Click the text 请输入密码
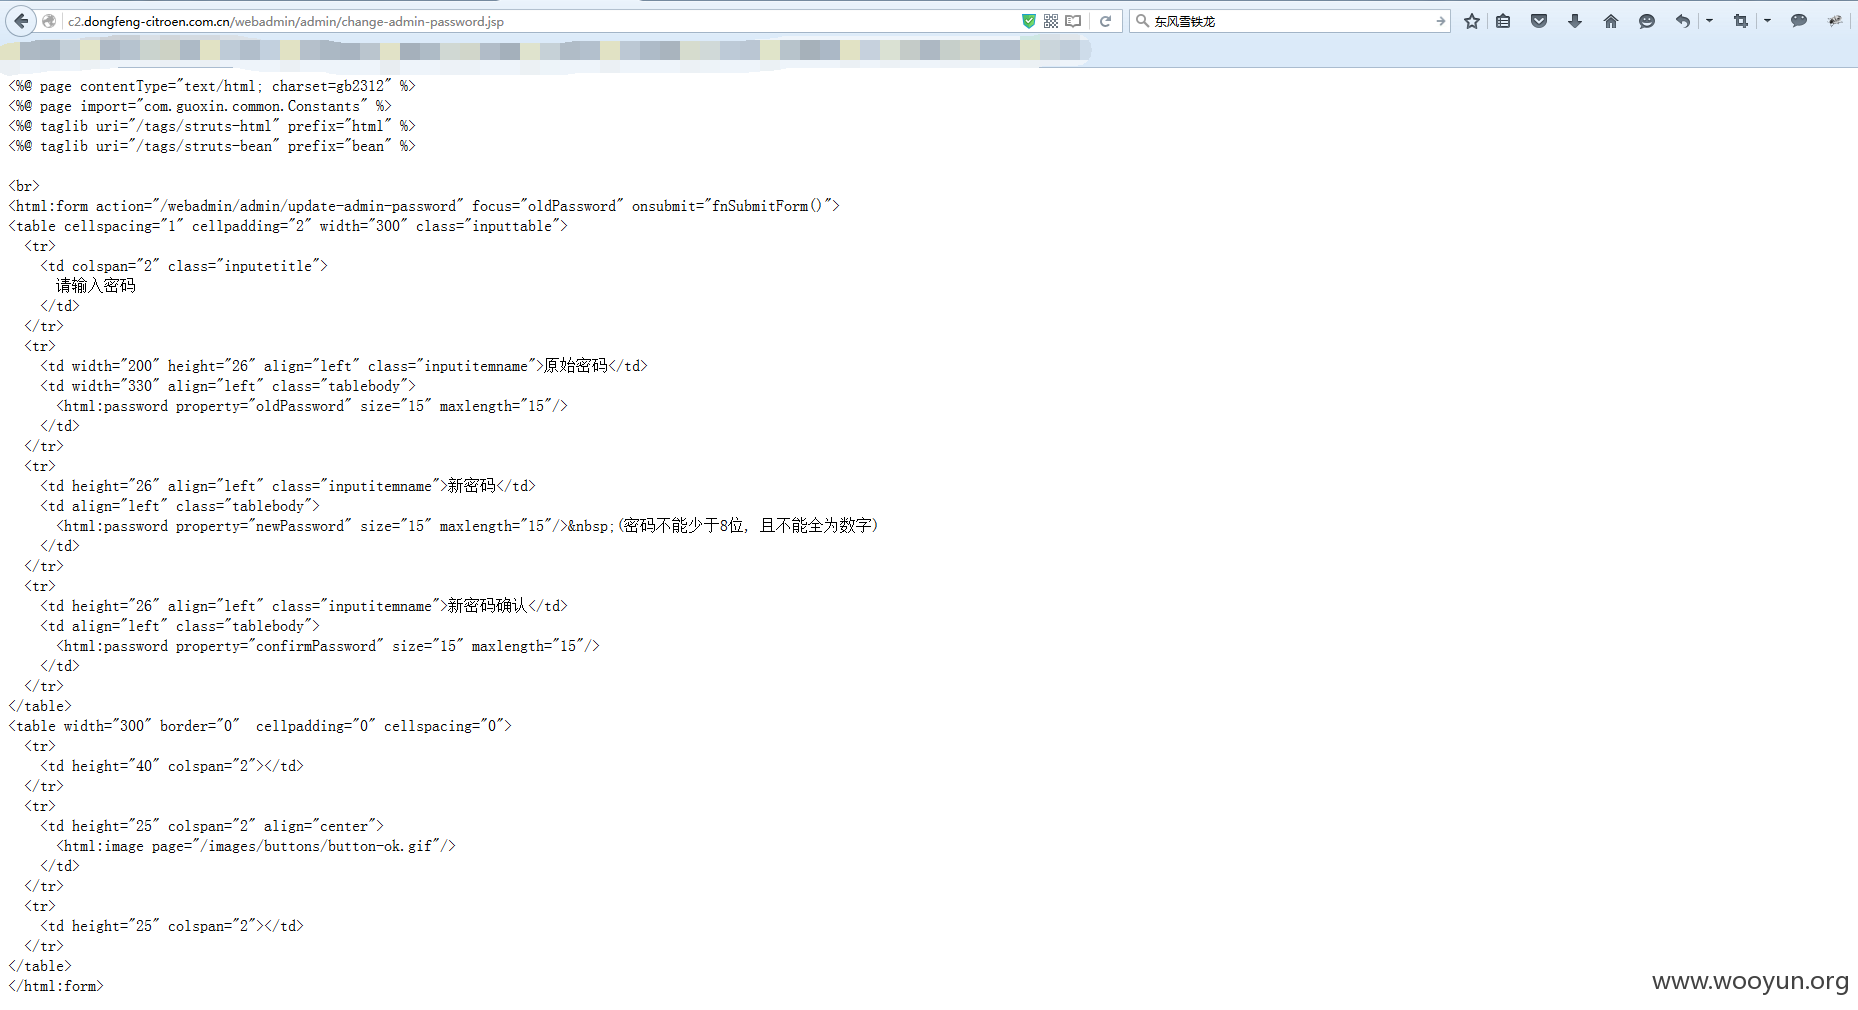This screenshot has height=1010, width=1858. click(96, 286)
